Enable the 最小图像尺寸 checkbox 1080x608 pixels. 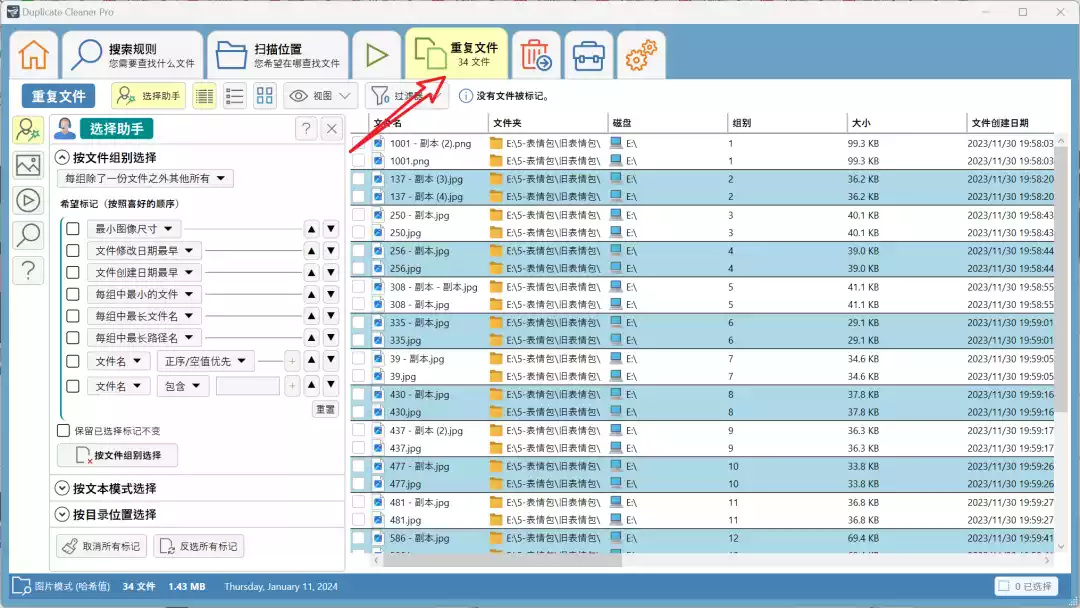click(73, 229)
